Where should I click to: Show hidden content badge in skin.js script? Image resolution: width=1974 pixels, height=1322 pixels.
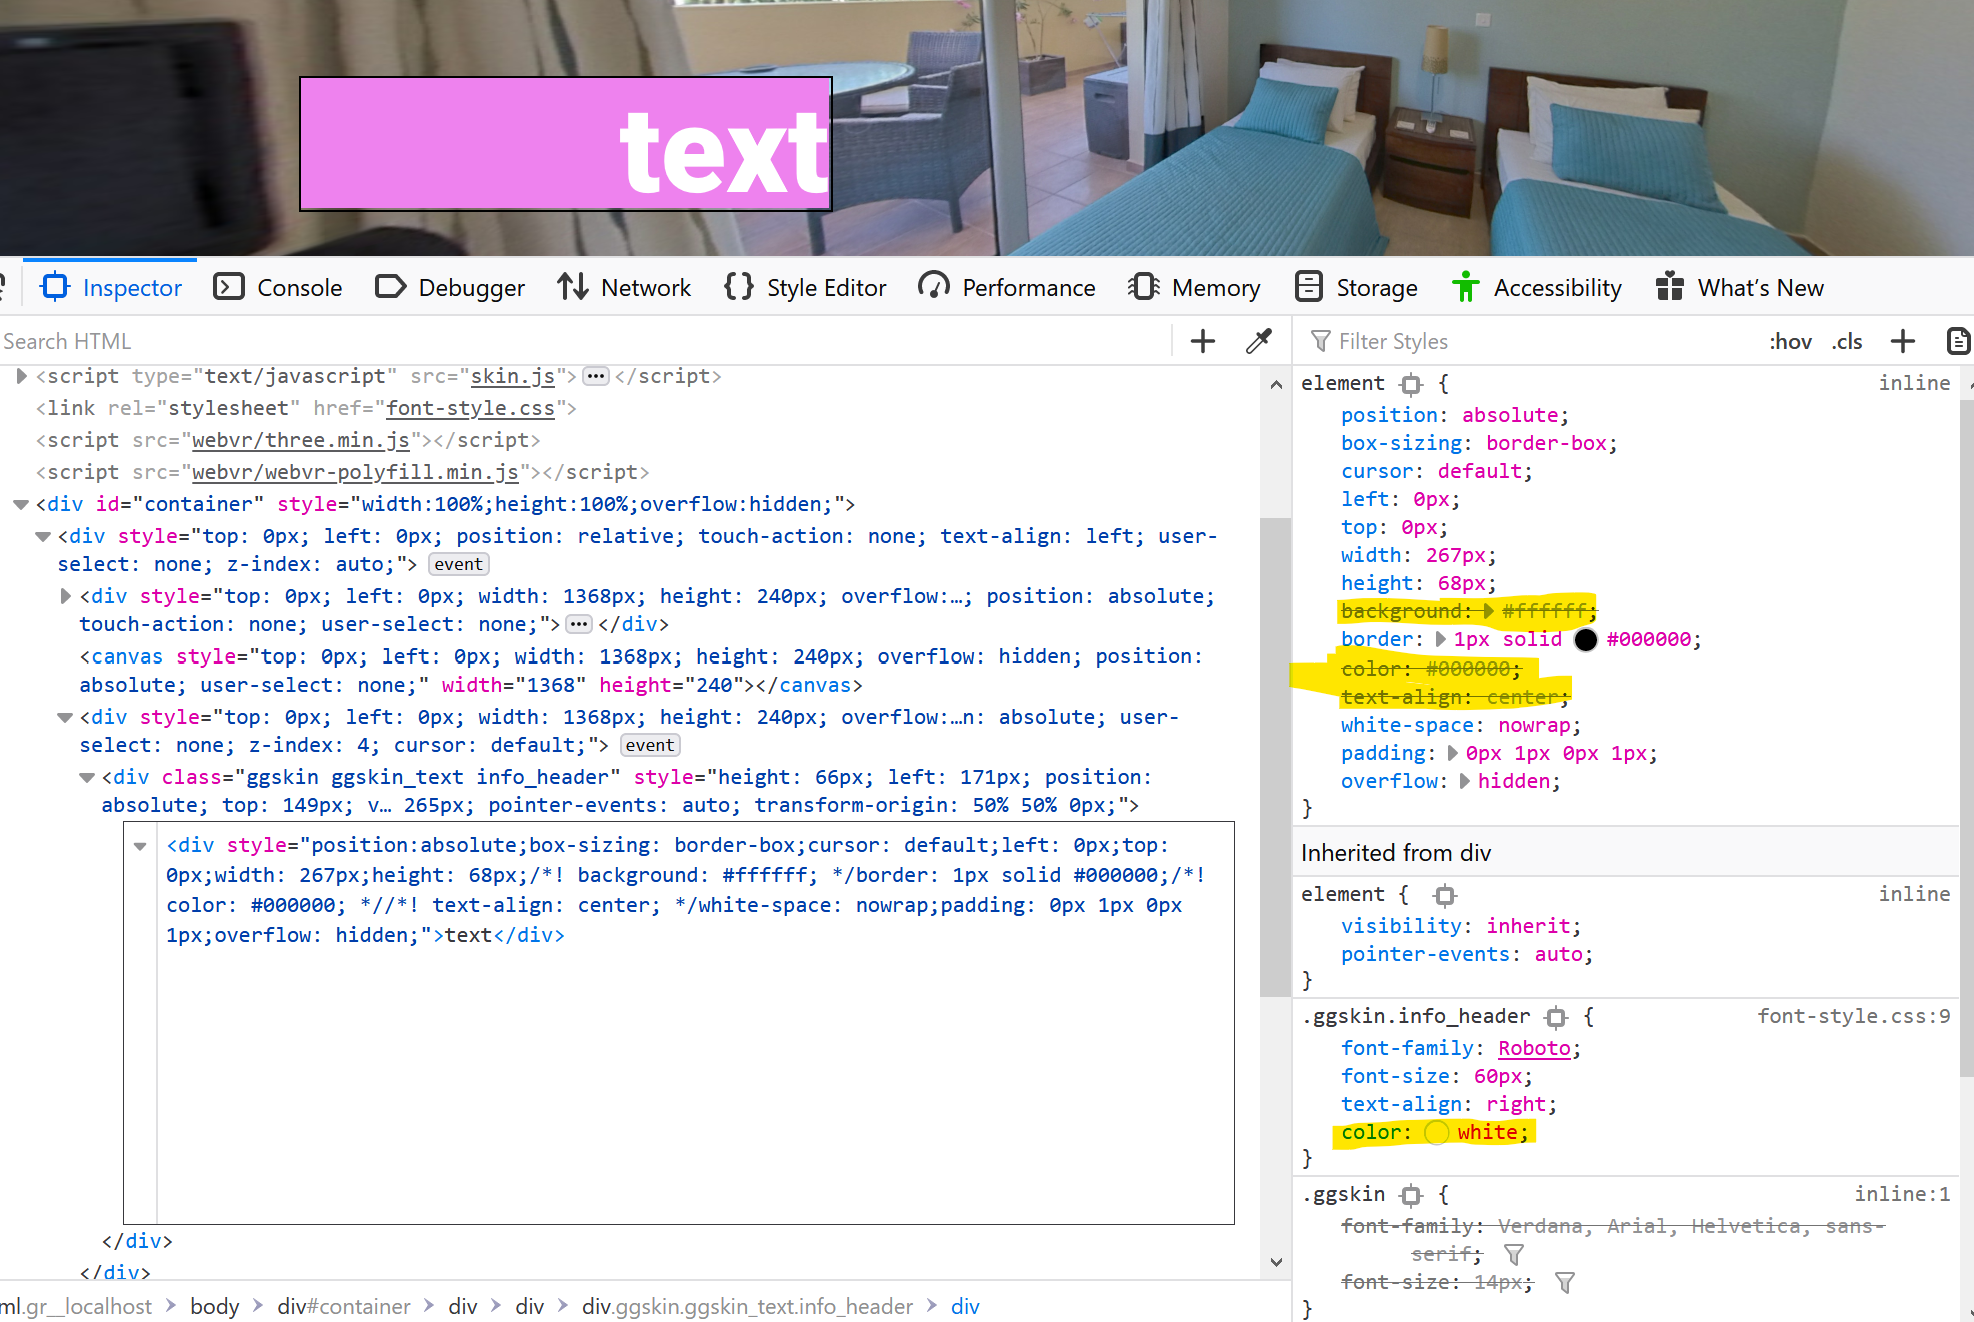596,376
